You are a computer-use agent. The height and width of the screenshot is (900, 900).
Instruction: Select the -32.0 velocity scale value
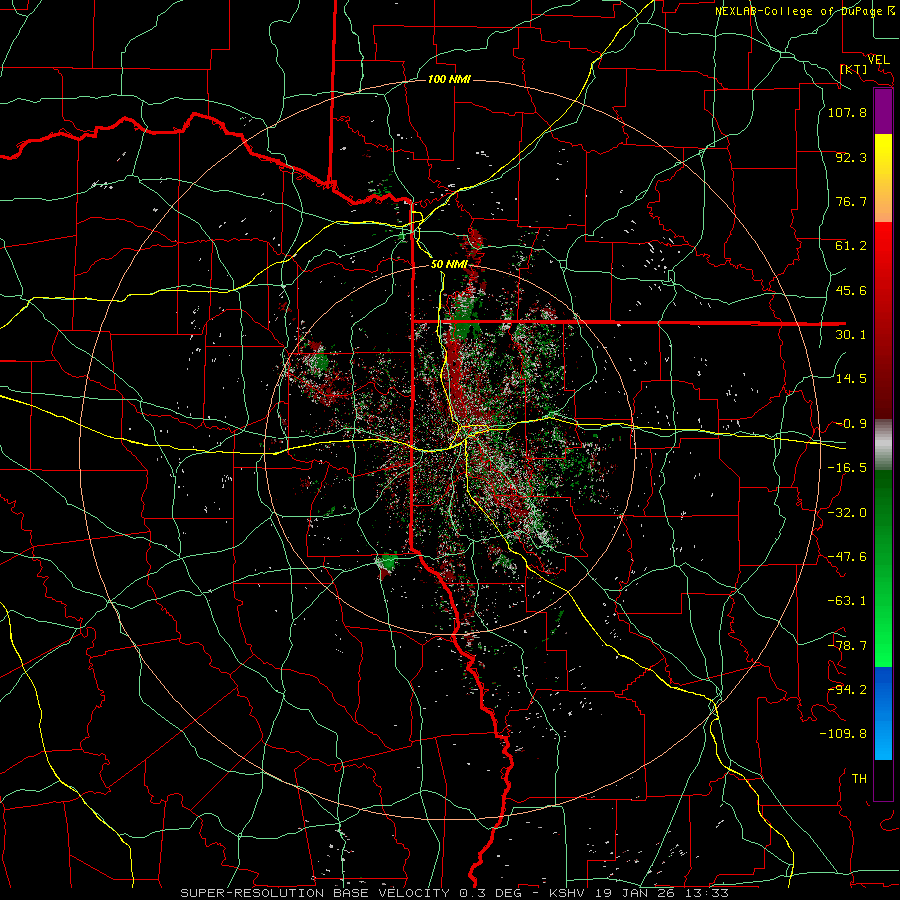pos(847,513)
